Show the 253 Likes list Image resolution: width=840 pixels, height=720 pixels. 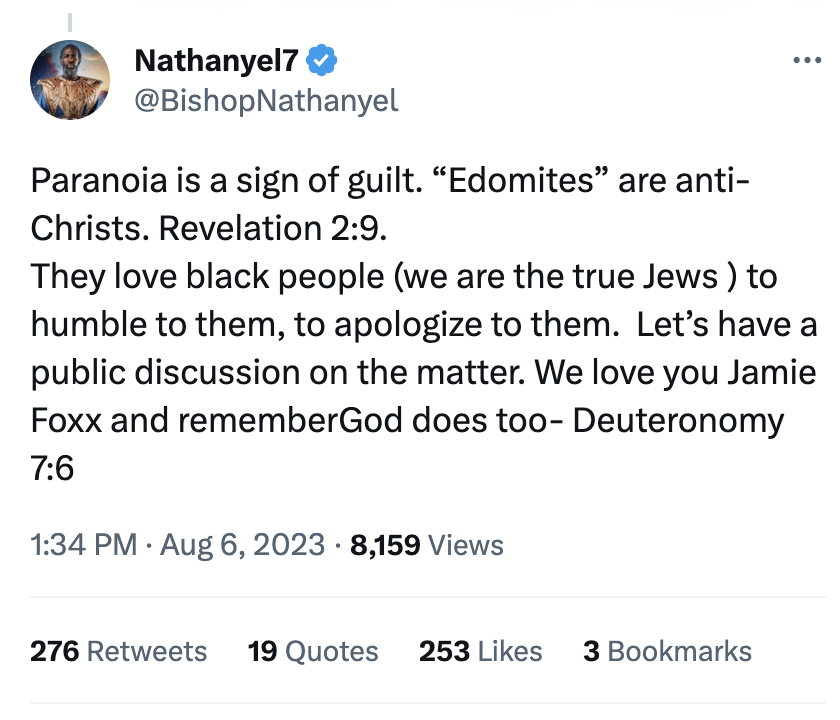(x=481, y=651)
